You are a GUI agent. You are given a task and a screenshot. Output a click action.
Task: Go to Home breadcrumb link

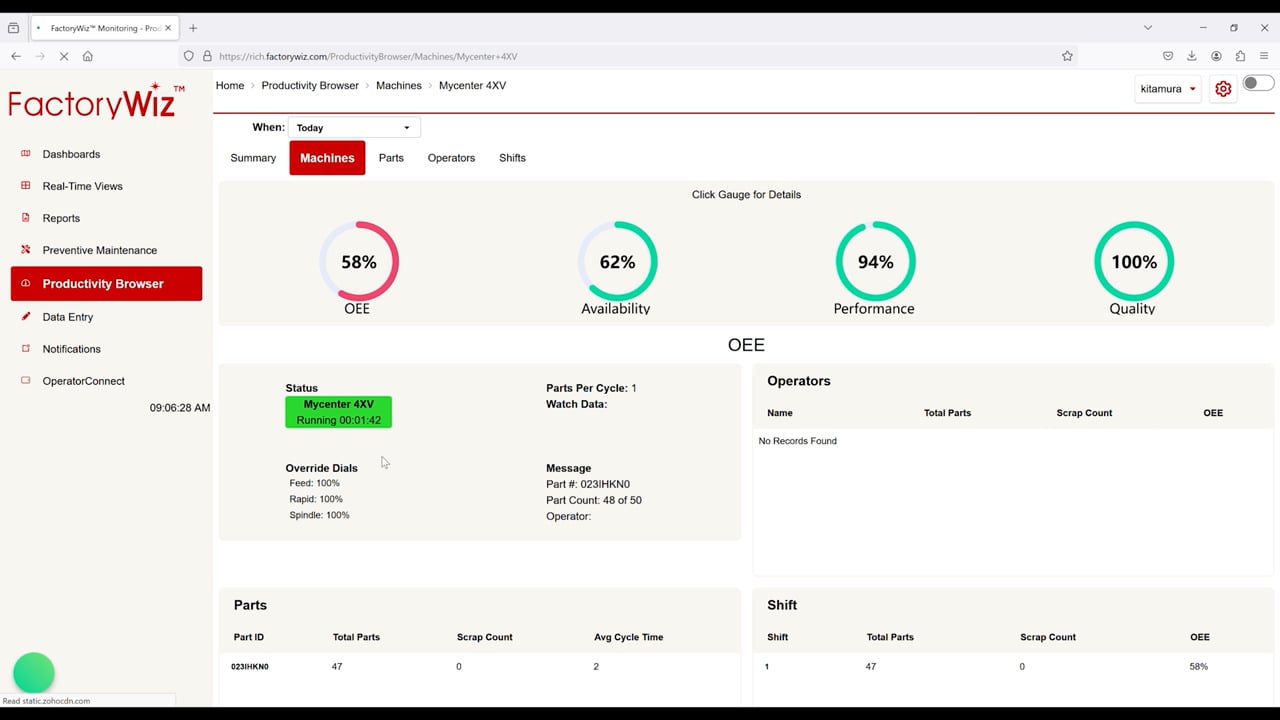click(x=230, y=86)
